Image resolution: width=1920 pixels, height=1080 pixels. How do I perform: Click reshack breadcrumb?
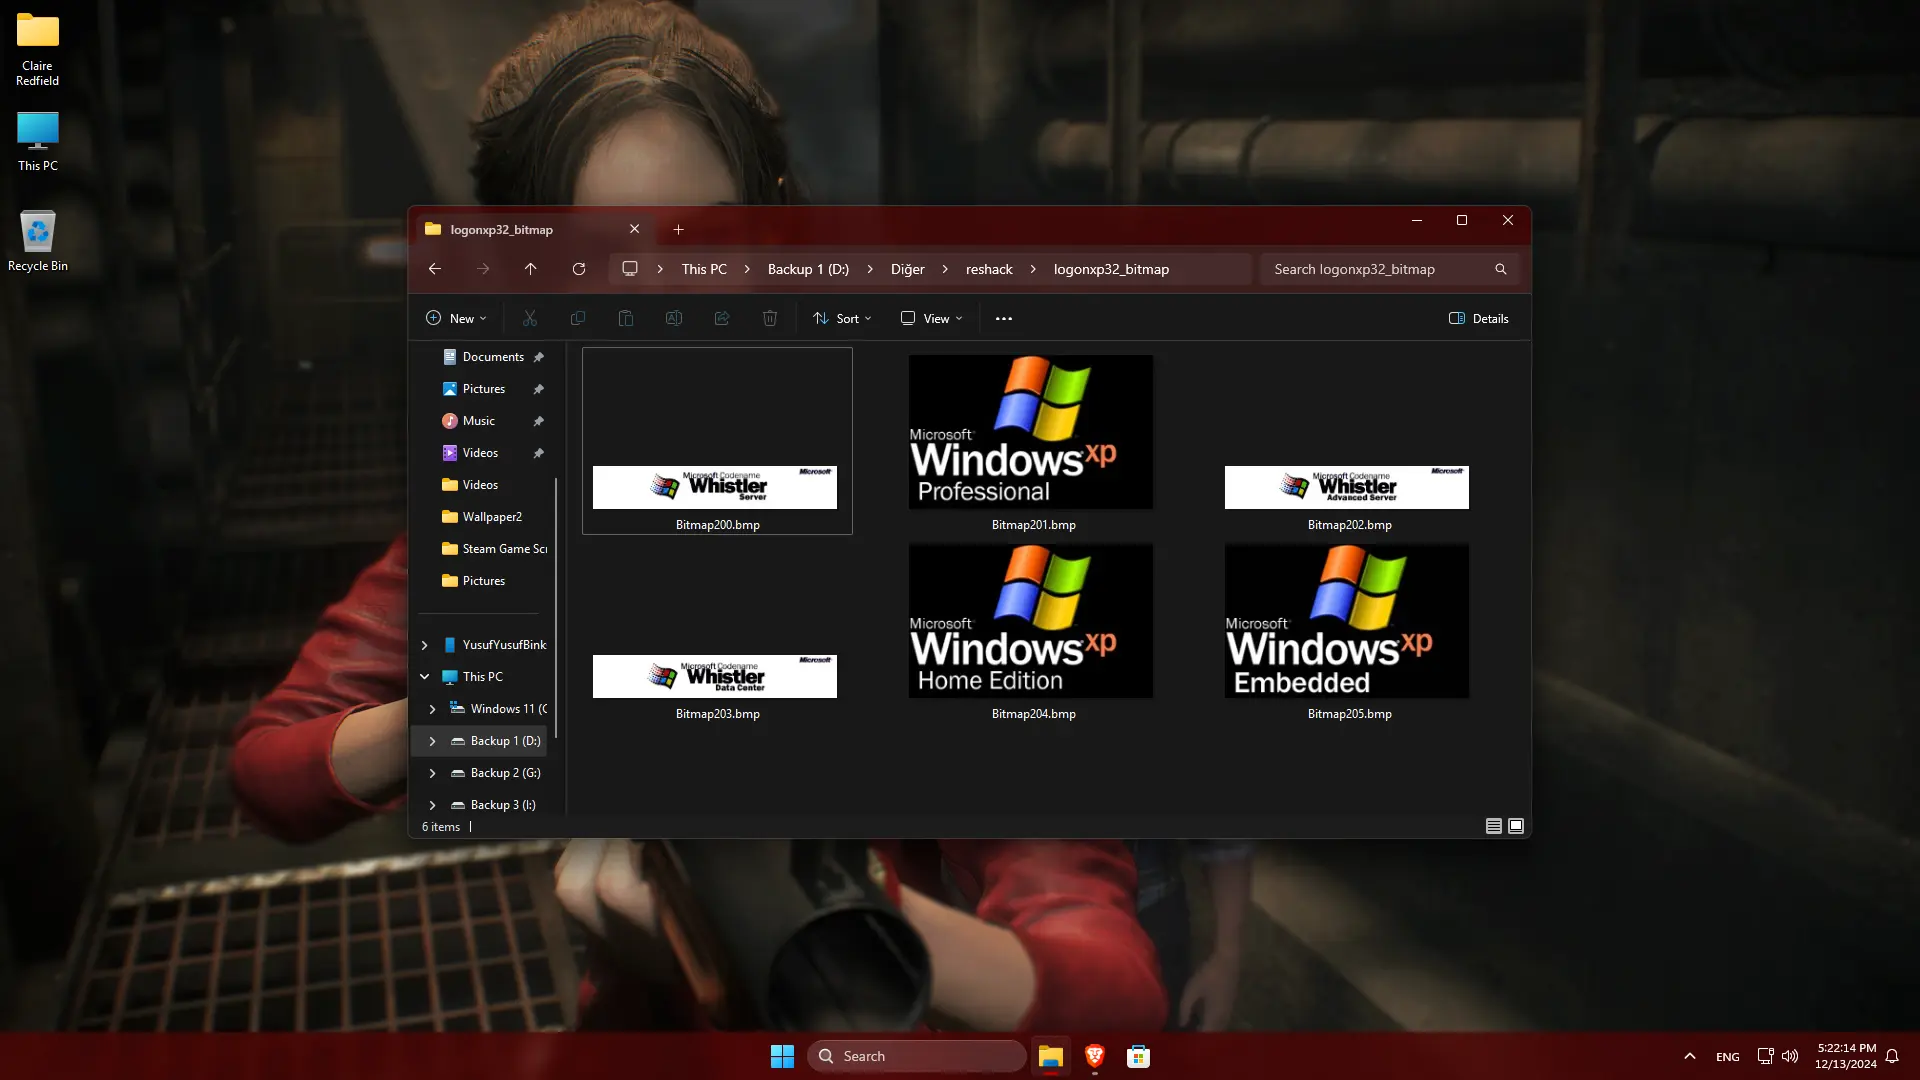pos(989,269)
